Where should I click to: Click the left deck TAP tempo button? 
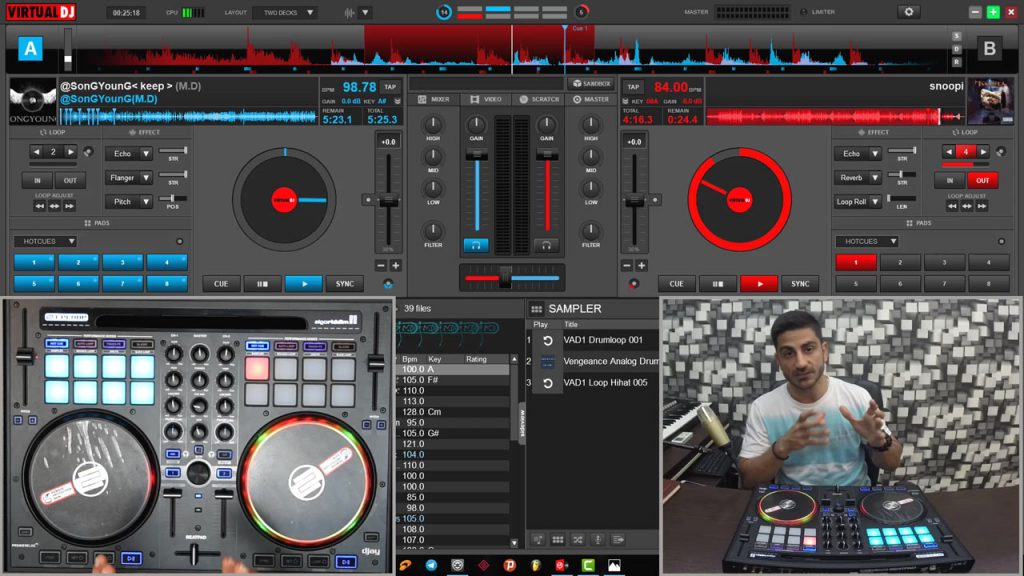(x=390, y=87)
